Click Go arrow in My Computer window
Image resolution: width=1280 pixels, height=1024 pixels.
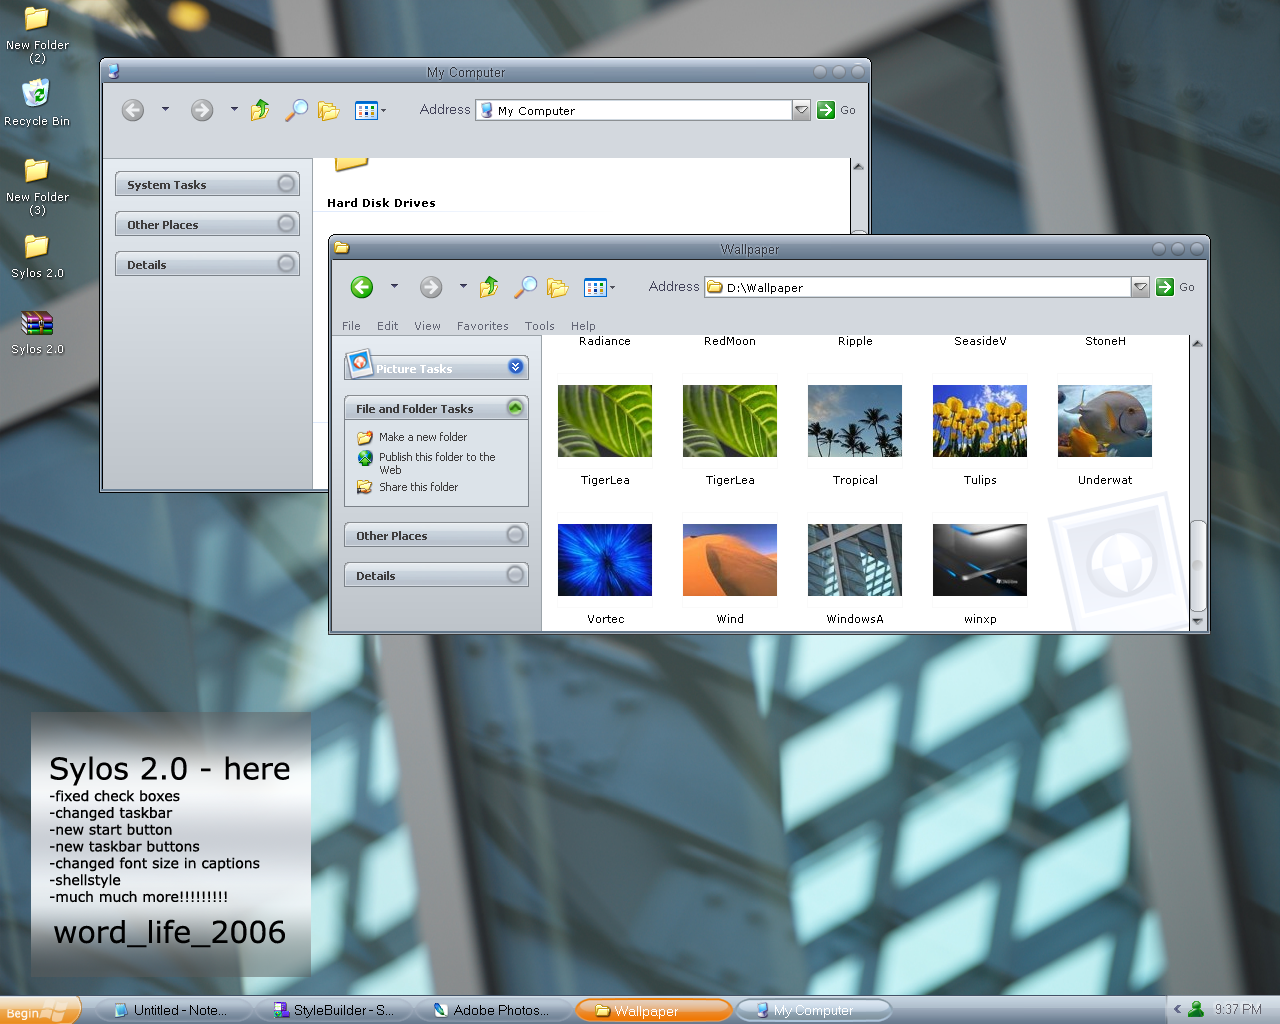coord(826,110)
